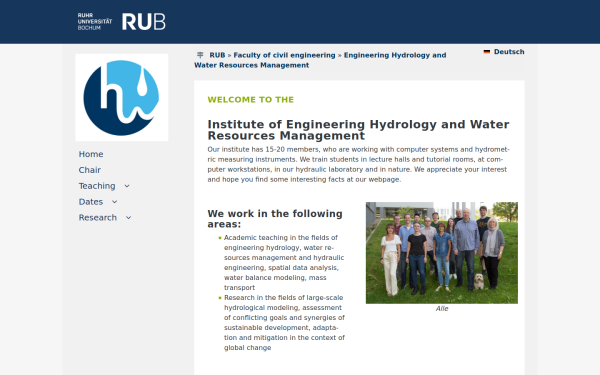This screenshot has height=375, width=600.
Task: Click the 'Alle' photo caption
Action: (x=442, y=309)
